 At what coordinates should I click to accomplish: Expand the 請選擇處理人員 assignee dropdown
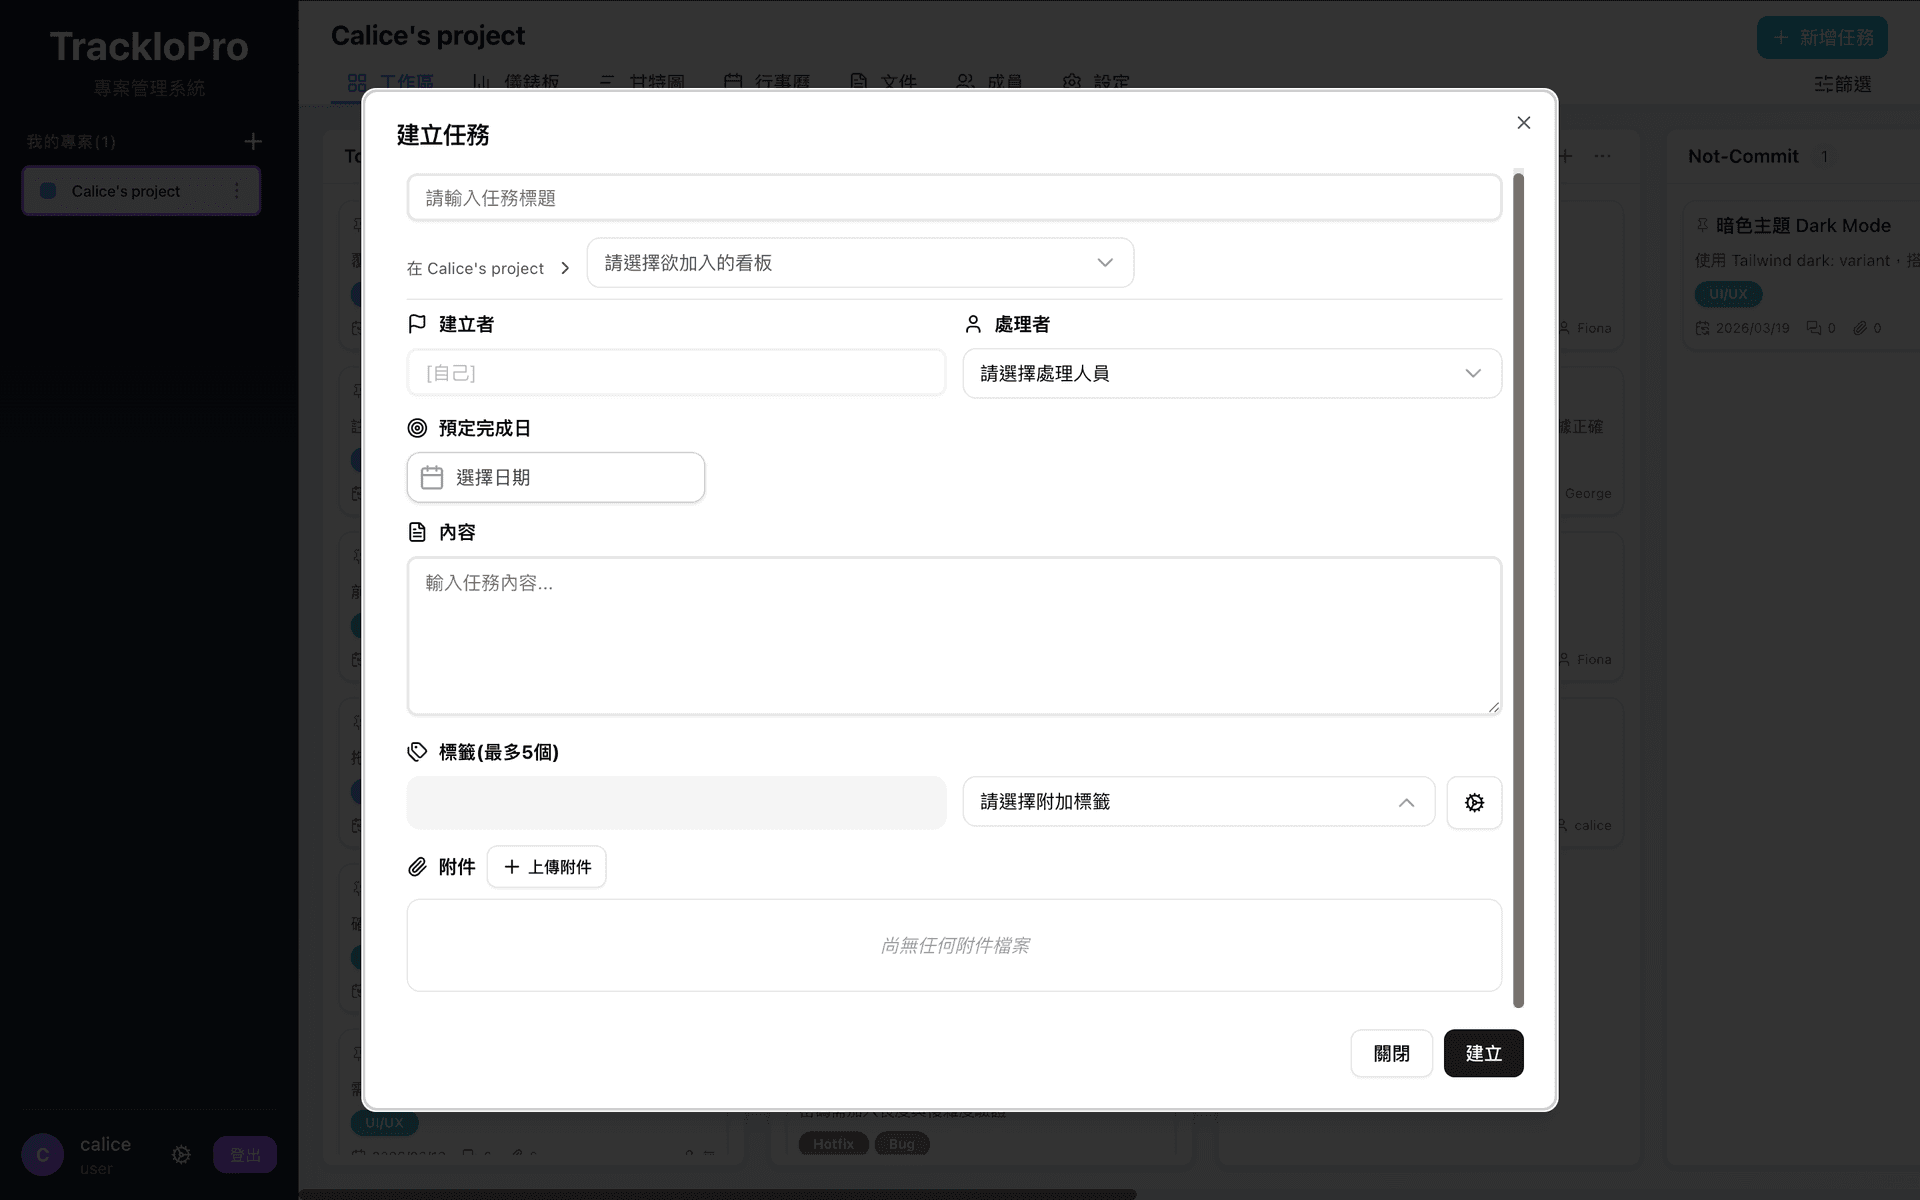(x=1232, y=373)
